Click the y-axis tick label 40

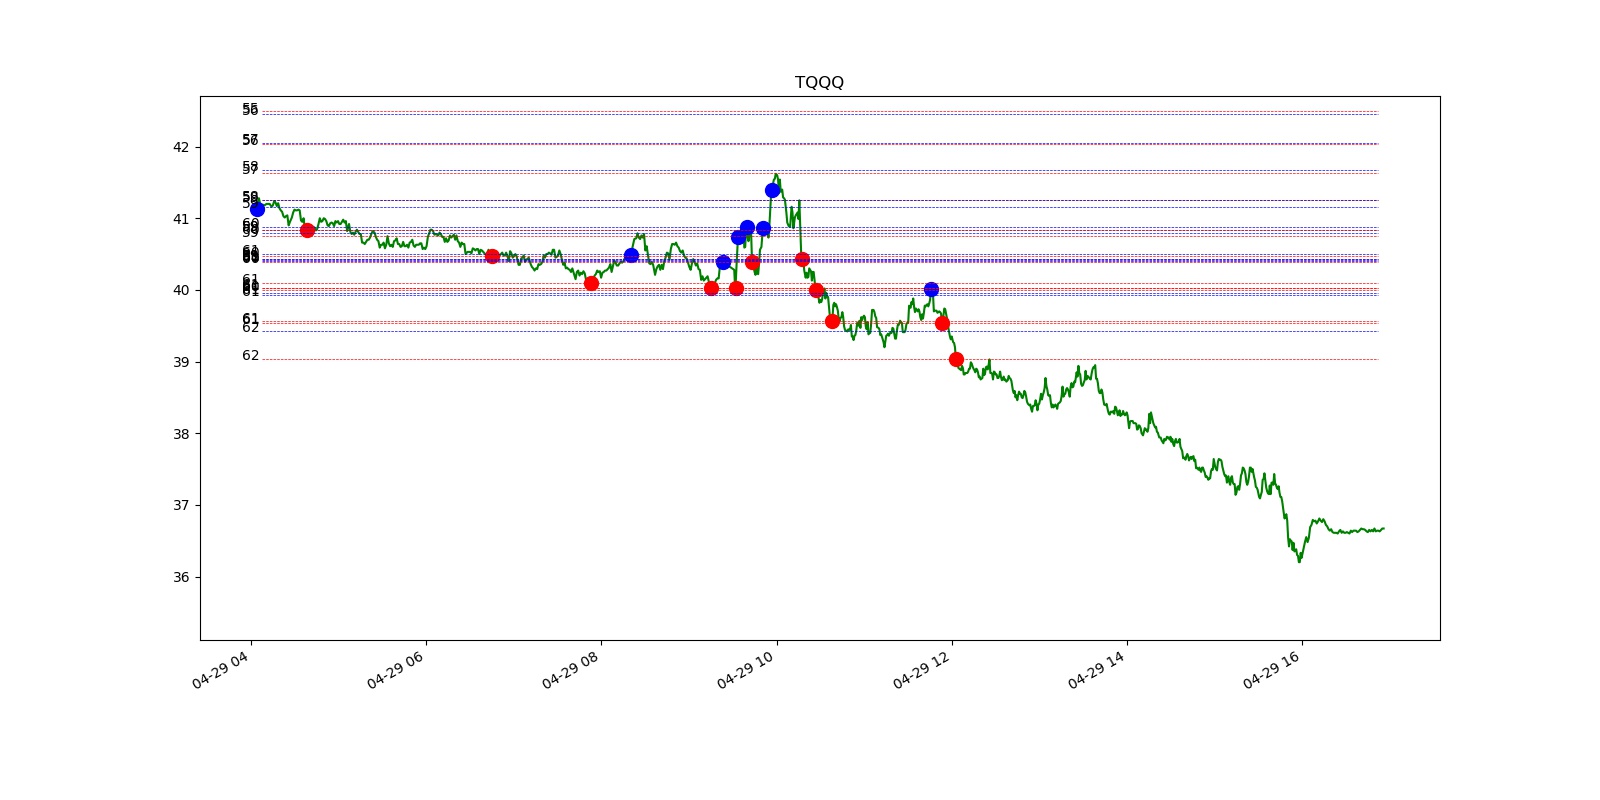point(181,290)
